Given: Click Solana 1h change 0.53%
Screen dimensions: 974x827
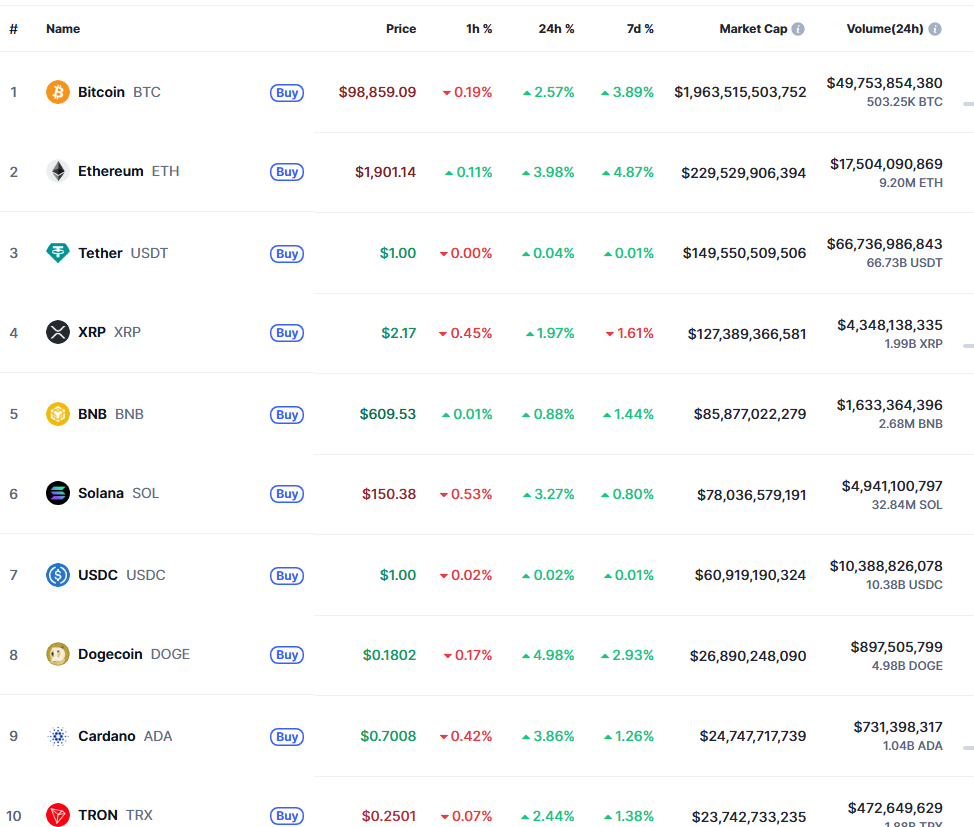Looking at the screenshot, I should click(x=466, y=494).
